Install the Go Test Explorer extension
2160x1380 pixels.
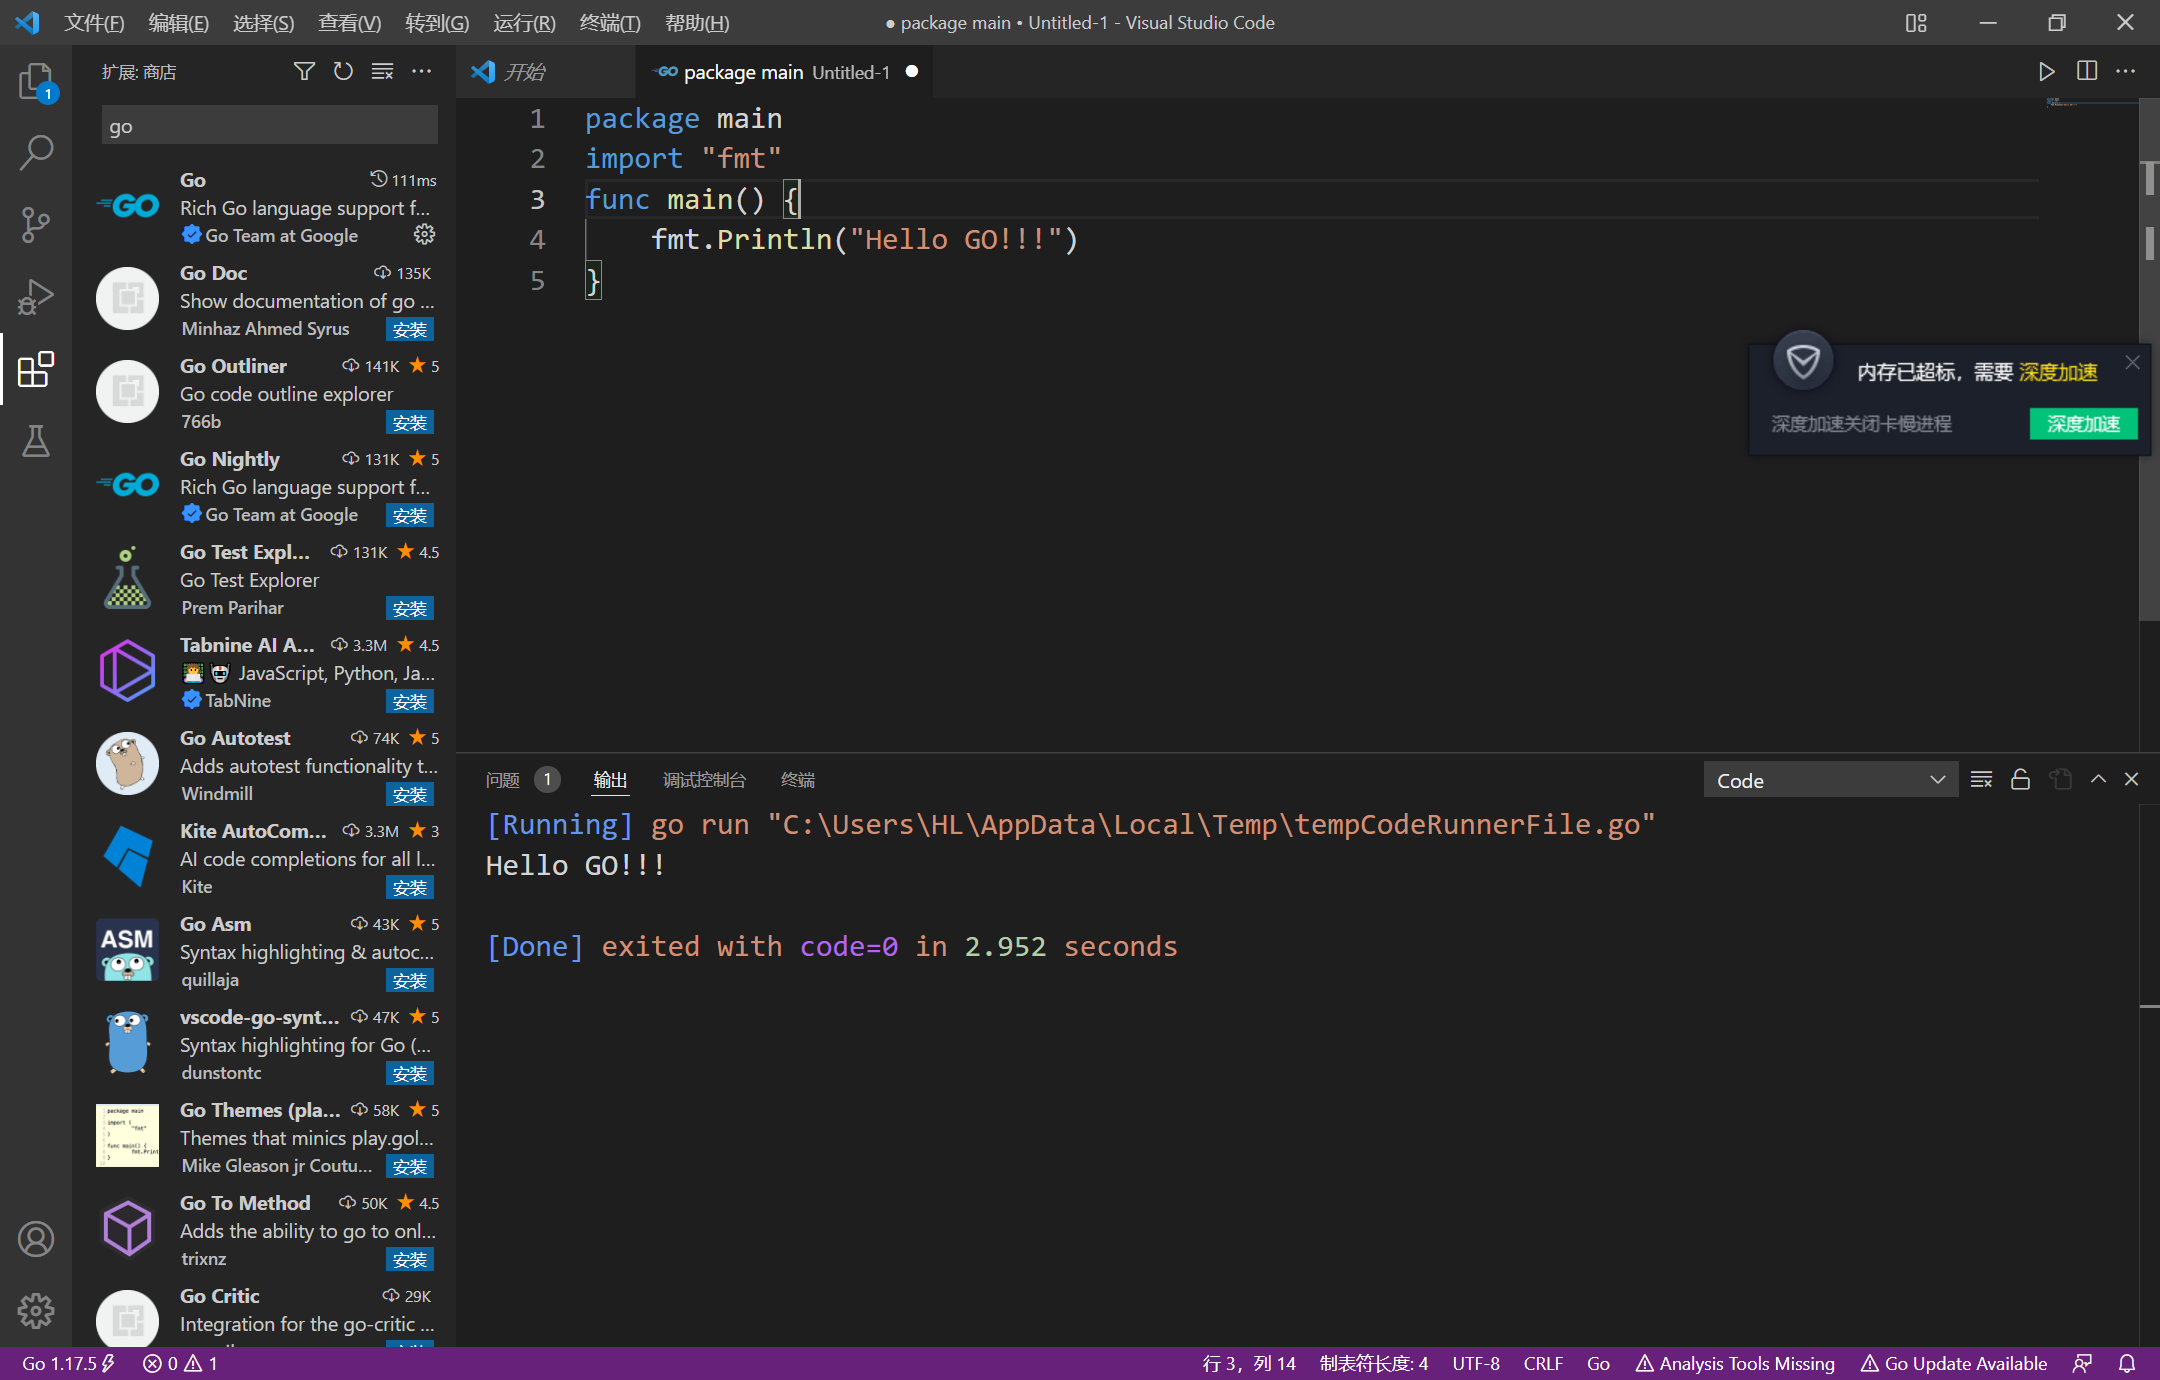410,608
